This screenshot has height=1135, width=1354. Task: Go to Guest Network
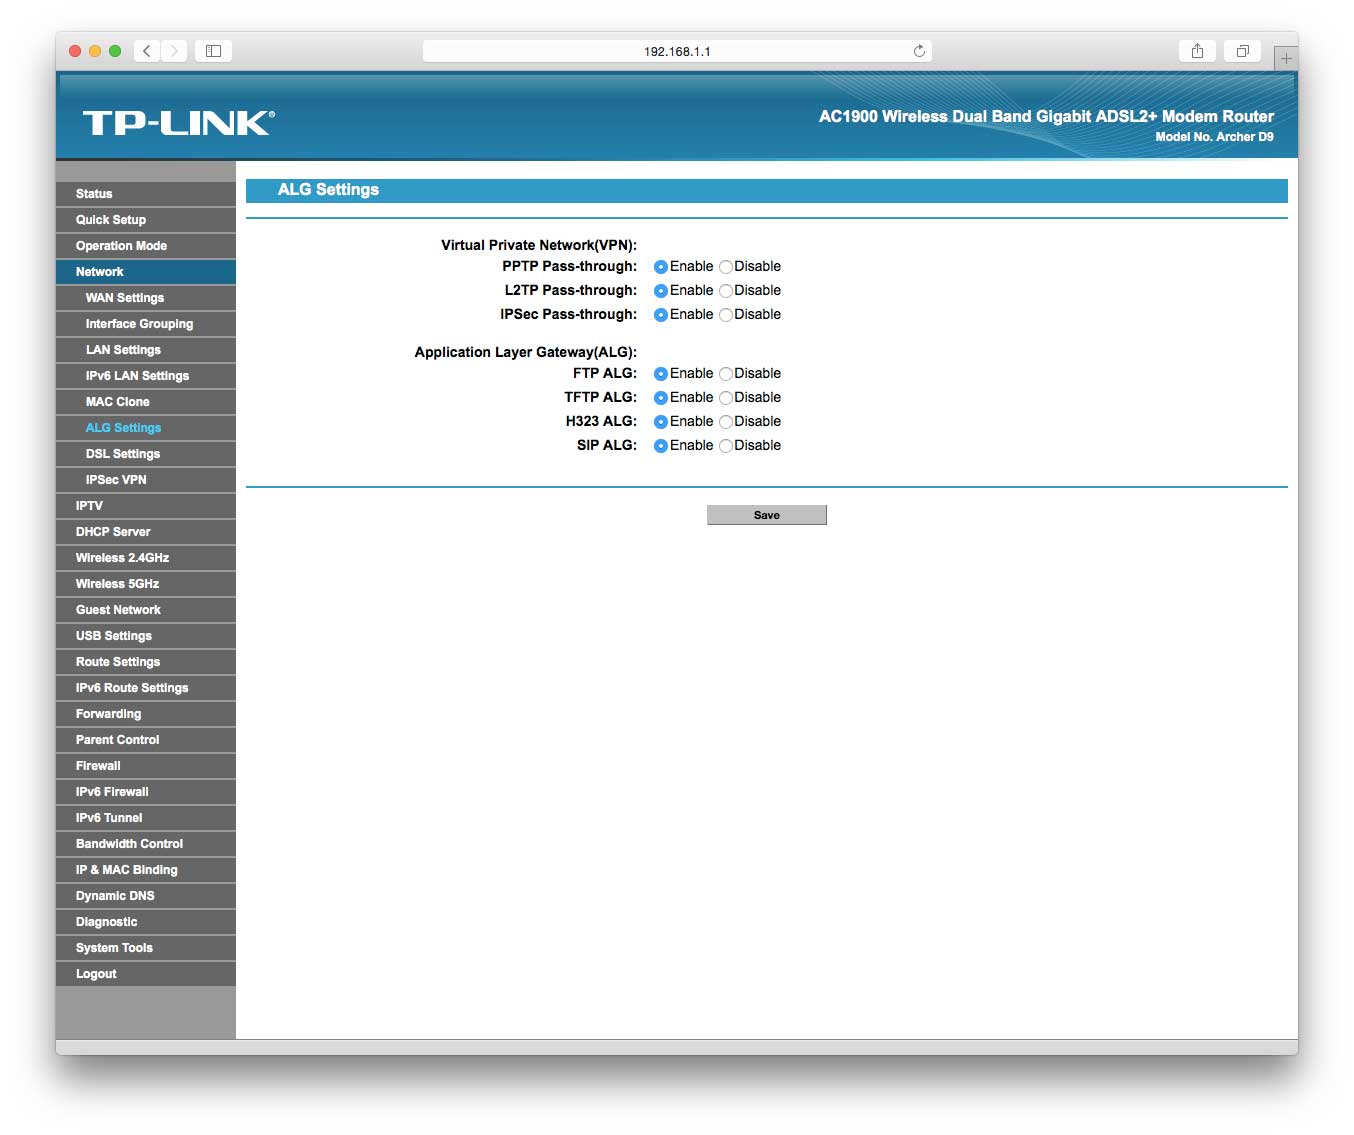coord(146,610)
